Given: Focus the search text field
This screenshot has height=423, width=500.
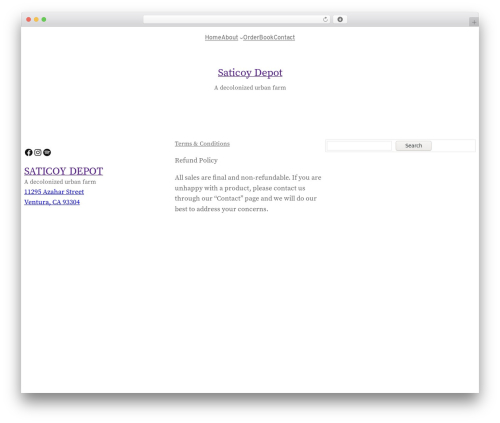Looking at the screenshot, I should click(x=359, y=146).
